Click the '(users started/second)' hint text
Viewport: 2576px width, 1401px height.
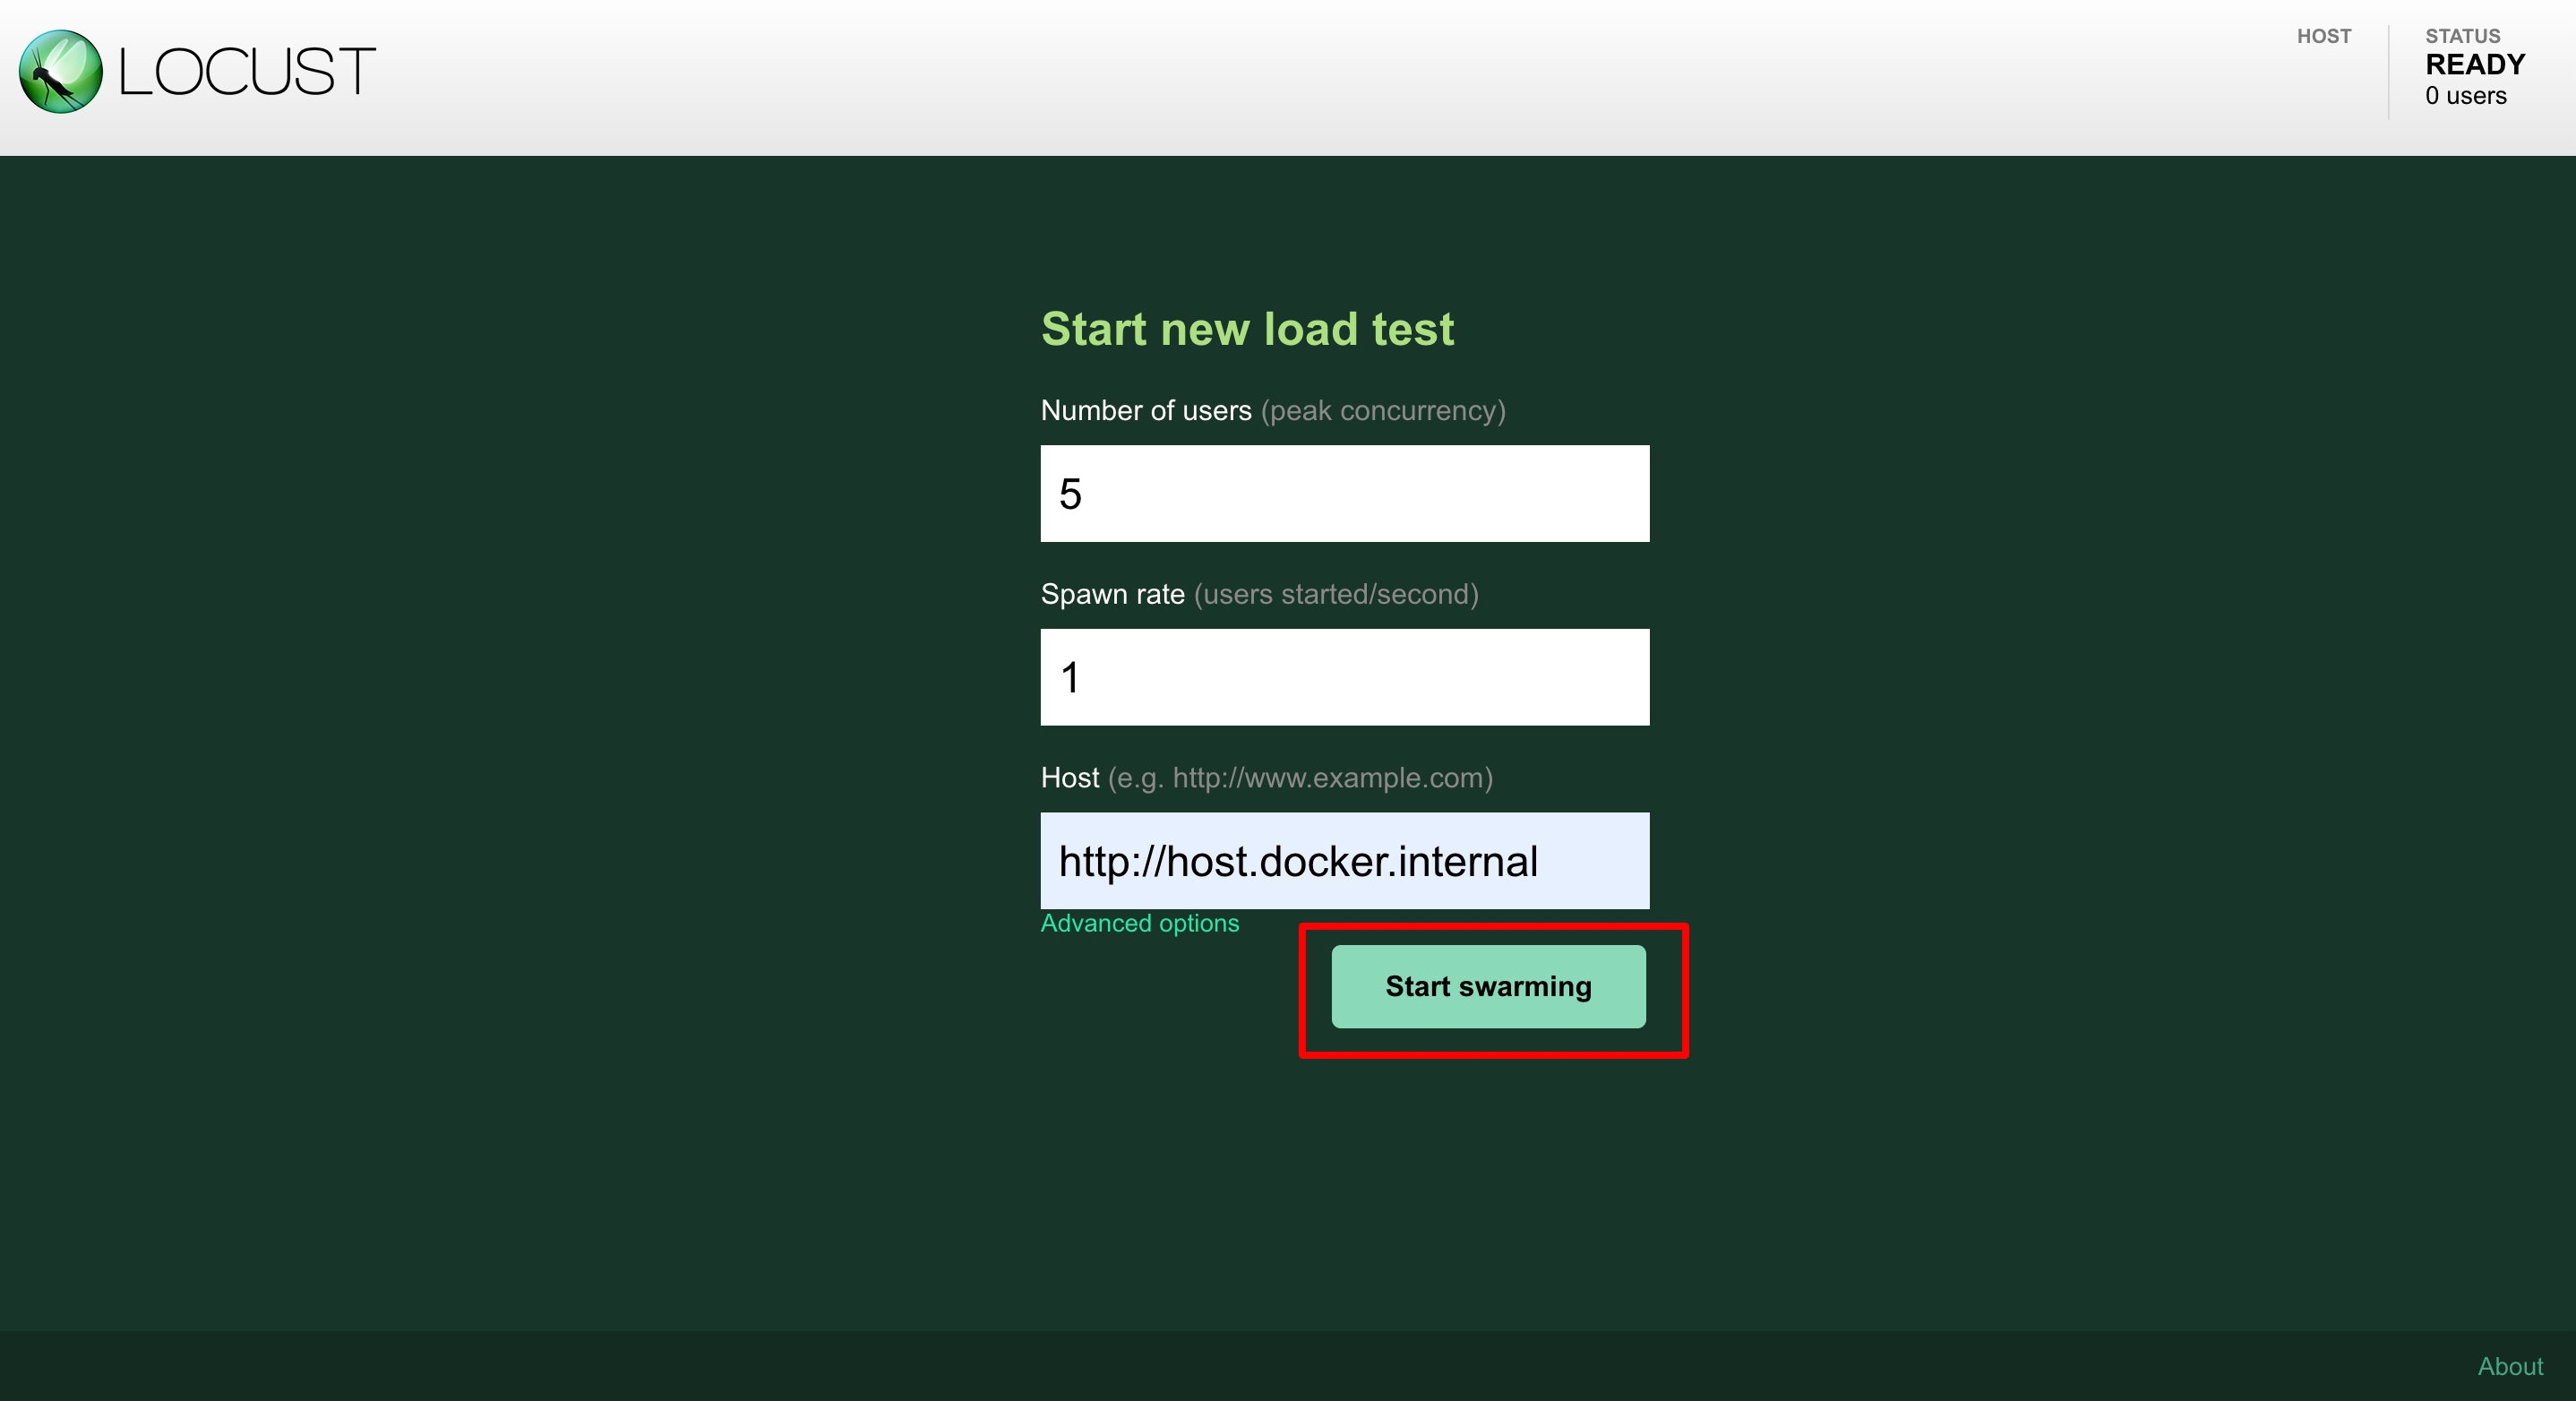click(x=1336, y=594)
